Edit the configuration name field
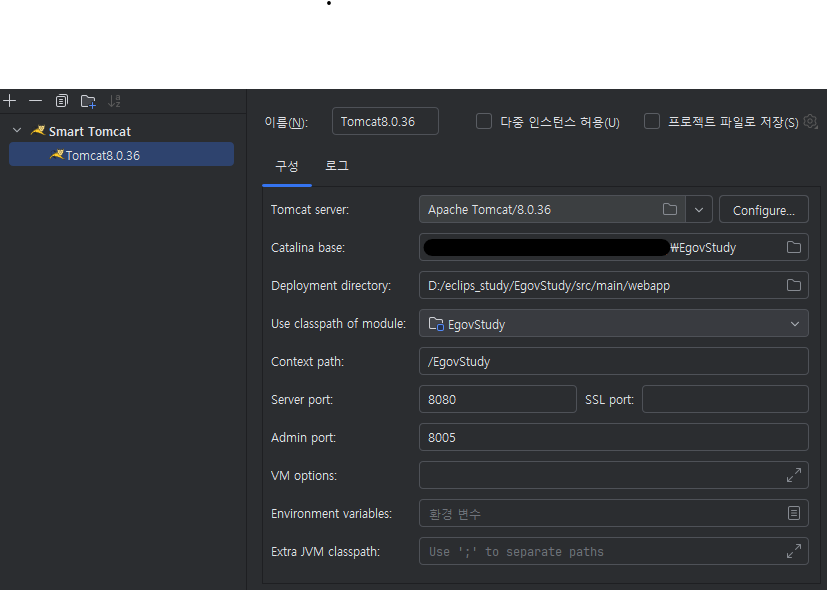 [385, 121]
